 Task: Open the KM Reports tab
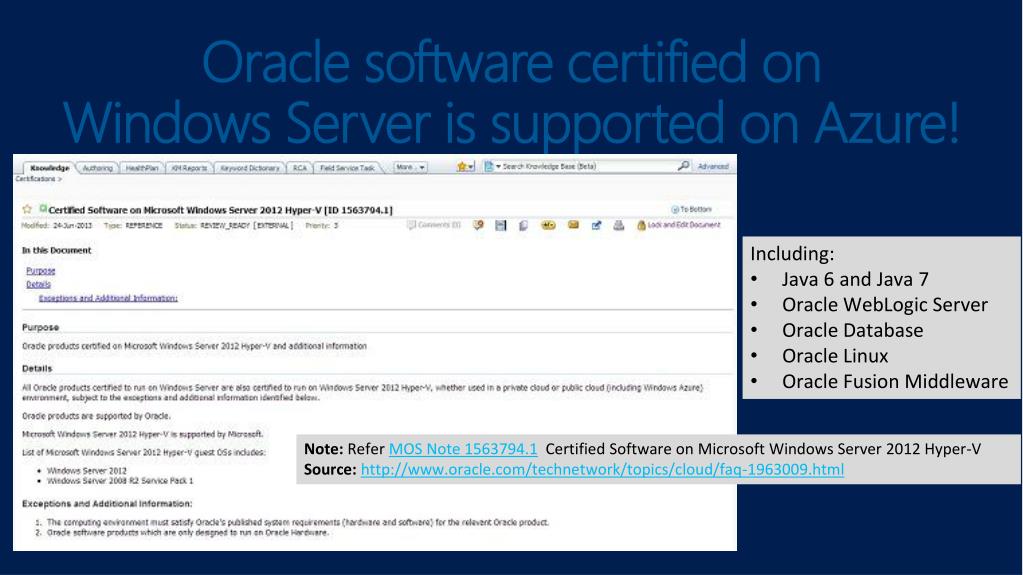[189, 168]
